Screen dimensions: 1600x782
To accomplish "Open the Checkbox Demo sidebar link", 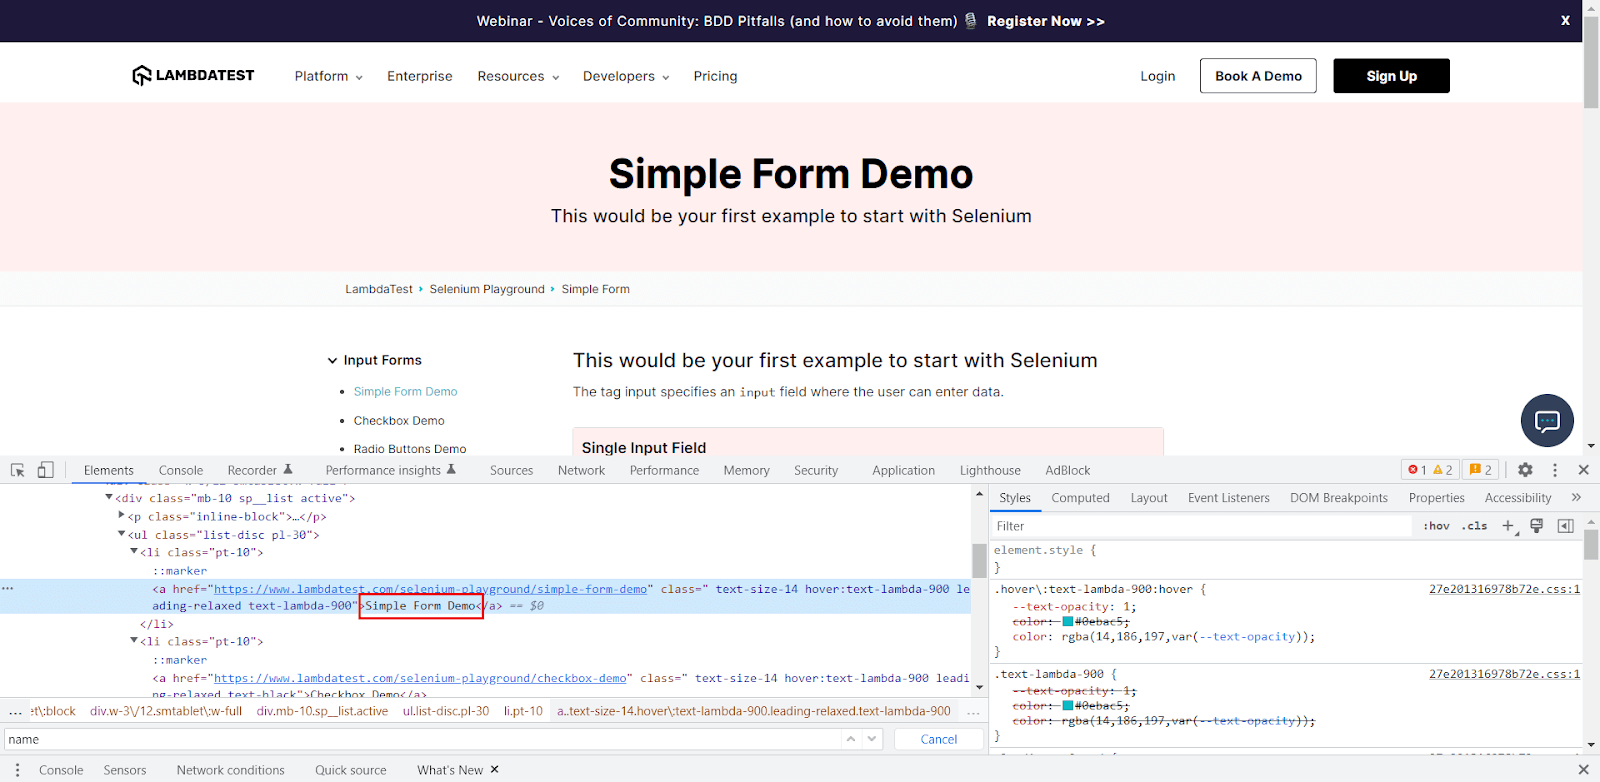I will tap(399, 420).
